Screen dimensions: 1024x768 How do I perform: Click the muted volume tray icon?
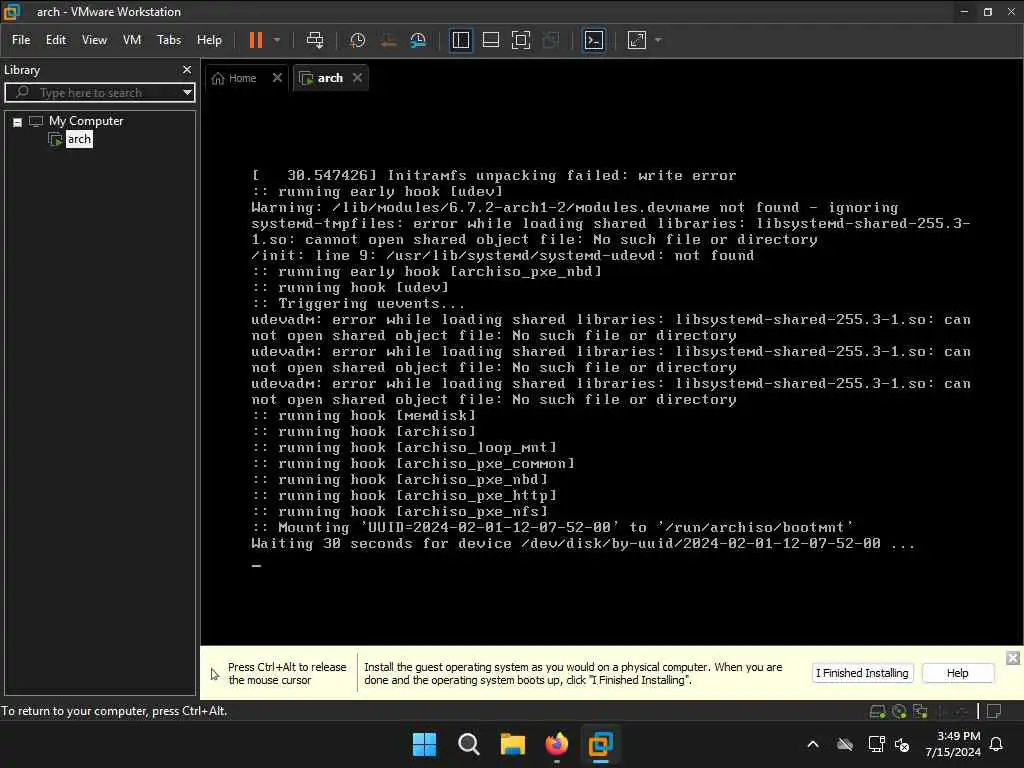[x=903, y=744]
